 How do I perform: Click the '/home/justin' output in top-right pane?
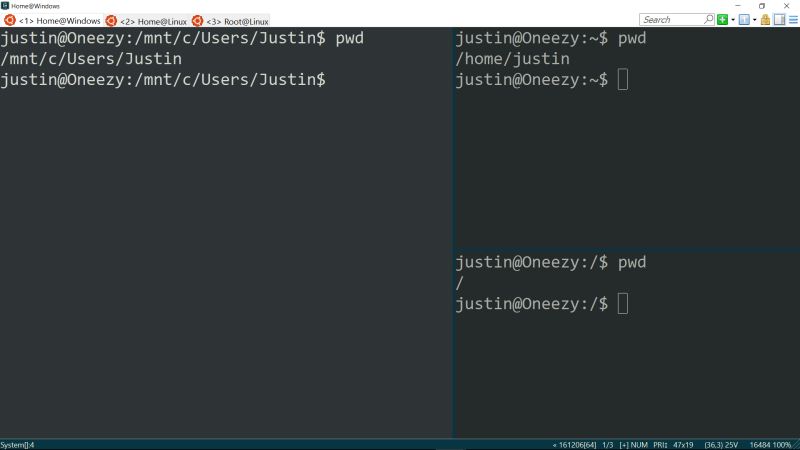[x=512, y=59]
